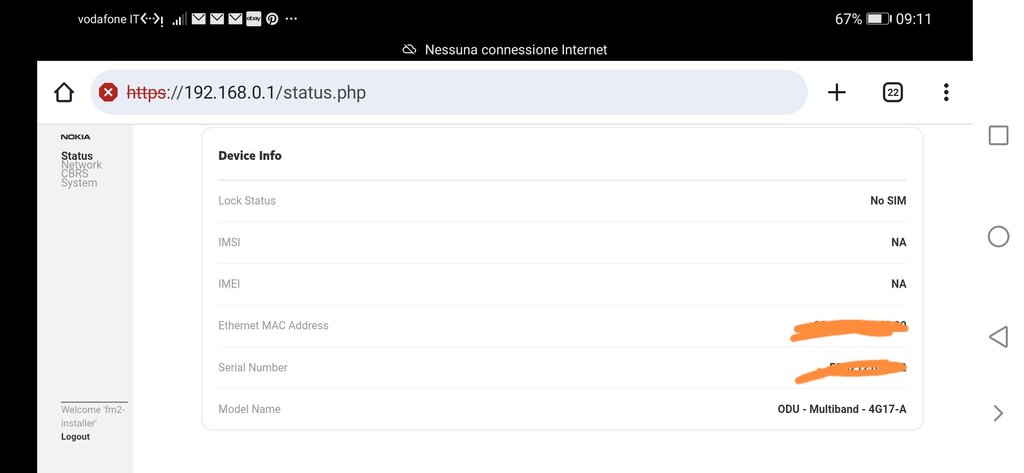Open a new tab with plus icon
The height and width of the screenshot is (473, 1024).
coord(837,93)
